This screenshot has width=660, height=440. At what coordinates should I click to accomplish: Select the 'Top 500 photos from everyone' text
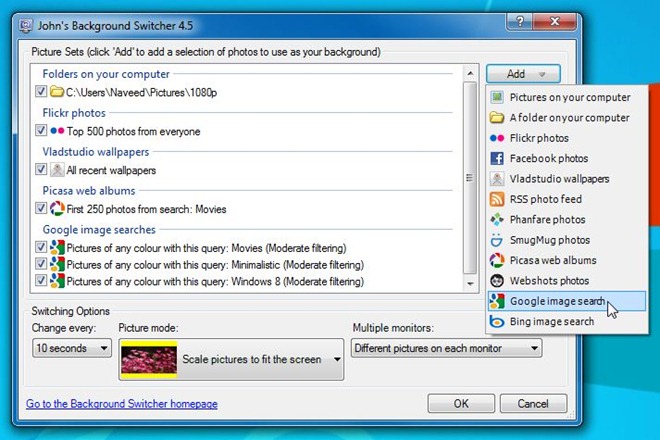(133, 131)
